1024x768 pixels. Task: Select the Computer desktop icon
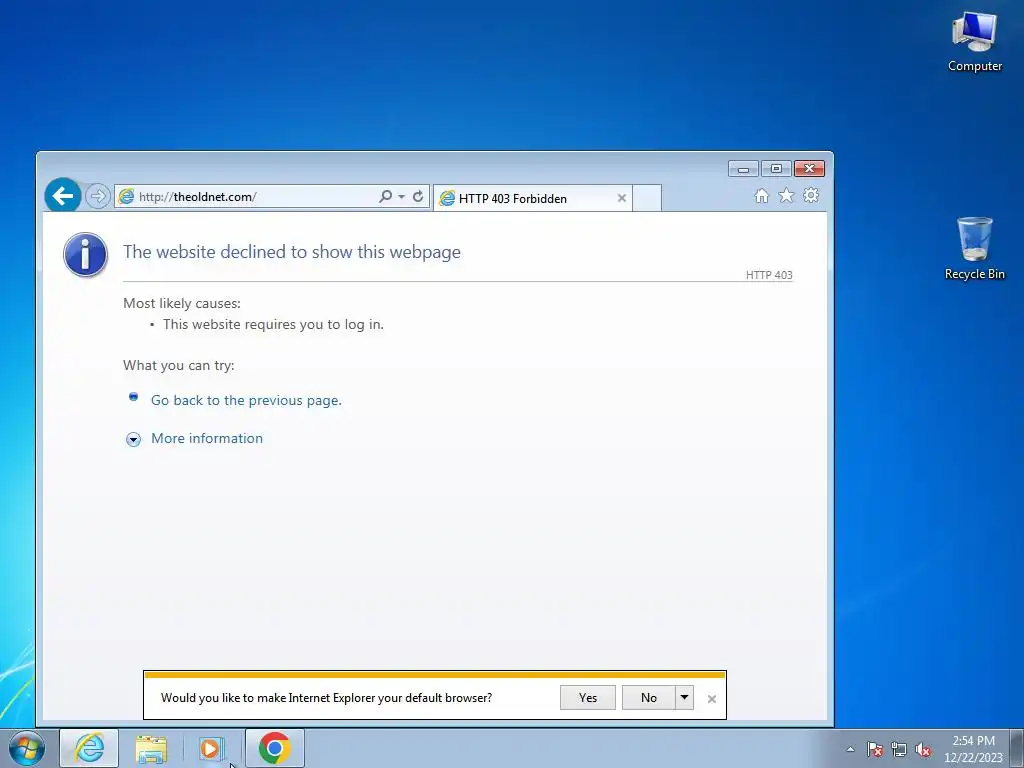click(x=974, y=42)
